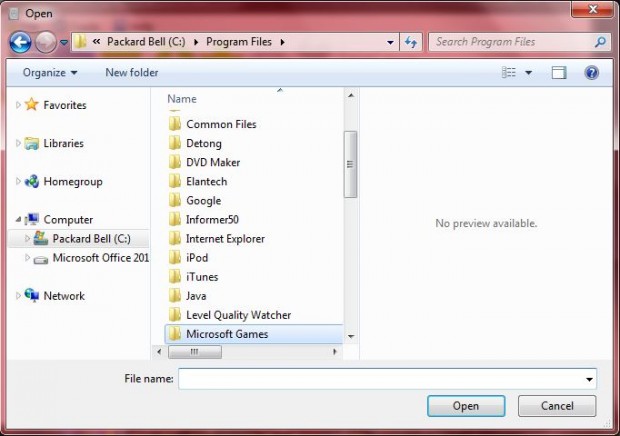620x436 pixels.
Task: Close the Open dialog window
Action: tap(592, 9)
